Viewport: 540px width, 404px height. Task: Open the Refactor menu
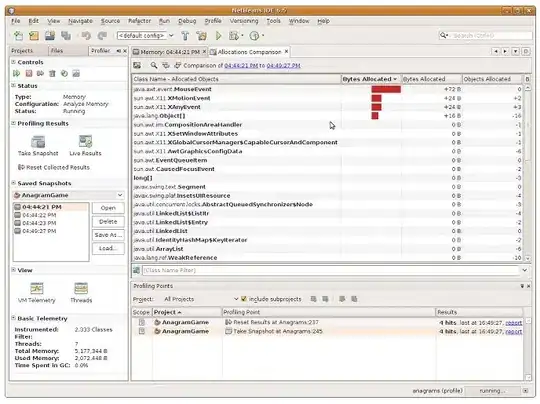click(139, 21)
